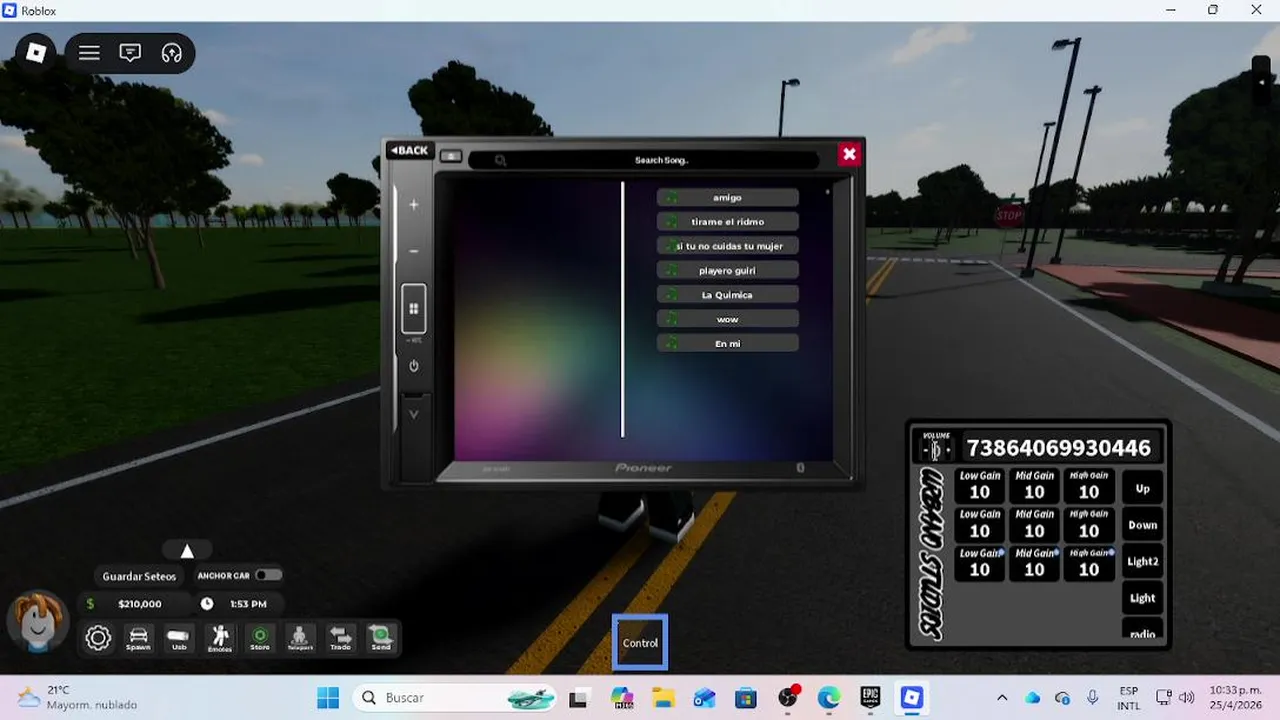Click the song list scrollbar thumb
The height and width of the screenshot is (720, 1280).
point(827,191)
